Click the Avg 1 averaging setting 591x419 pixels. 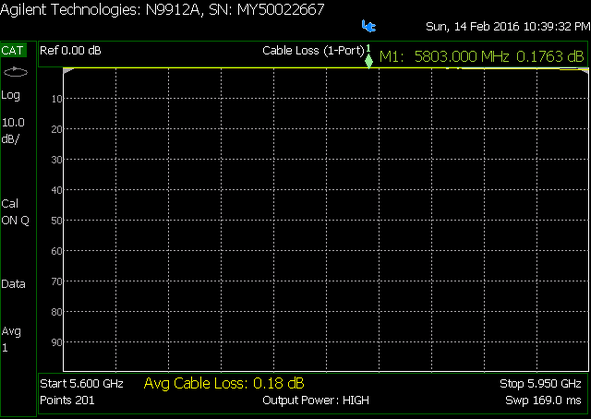pyautogui.click(x=11, y=339)
